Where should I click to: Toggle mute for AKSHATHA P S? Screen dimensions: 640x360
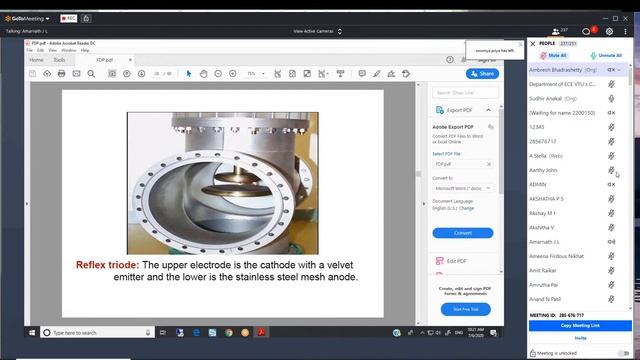pos(611,199)
